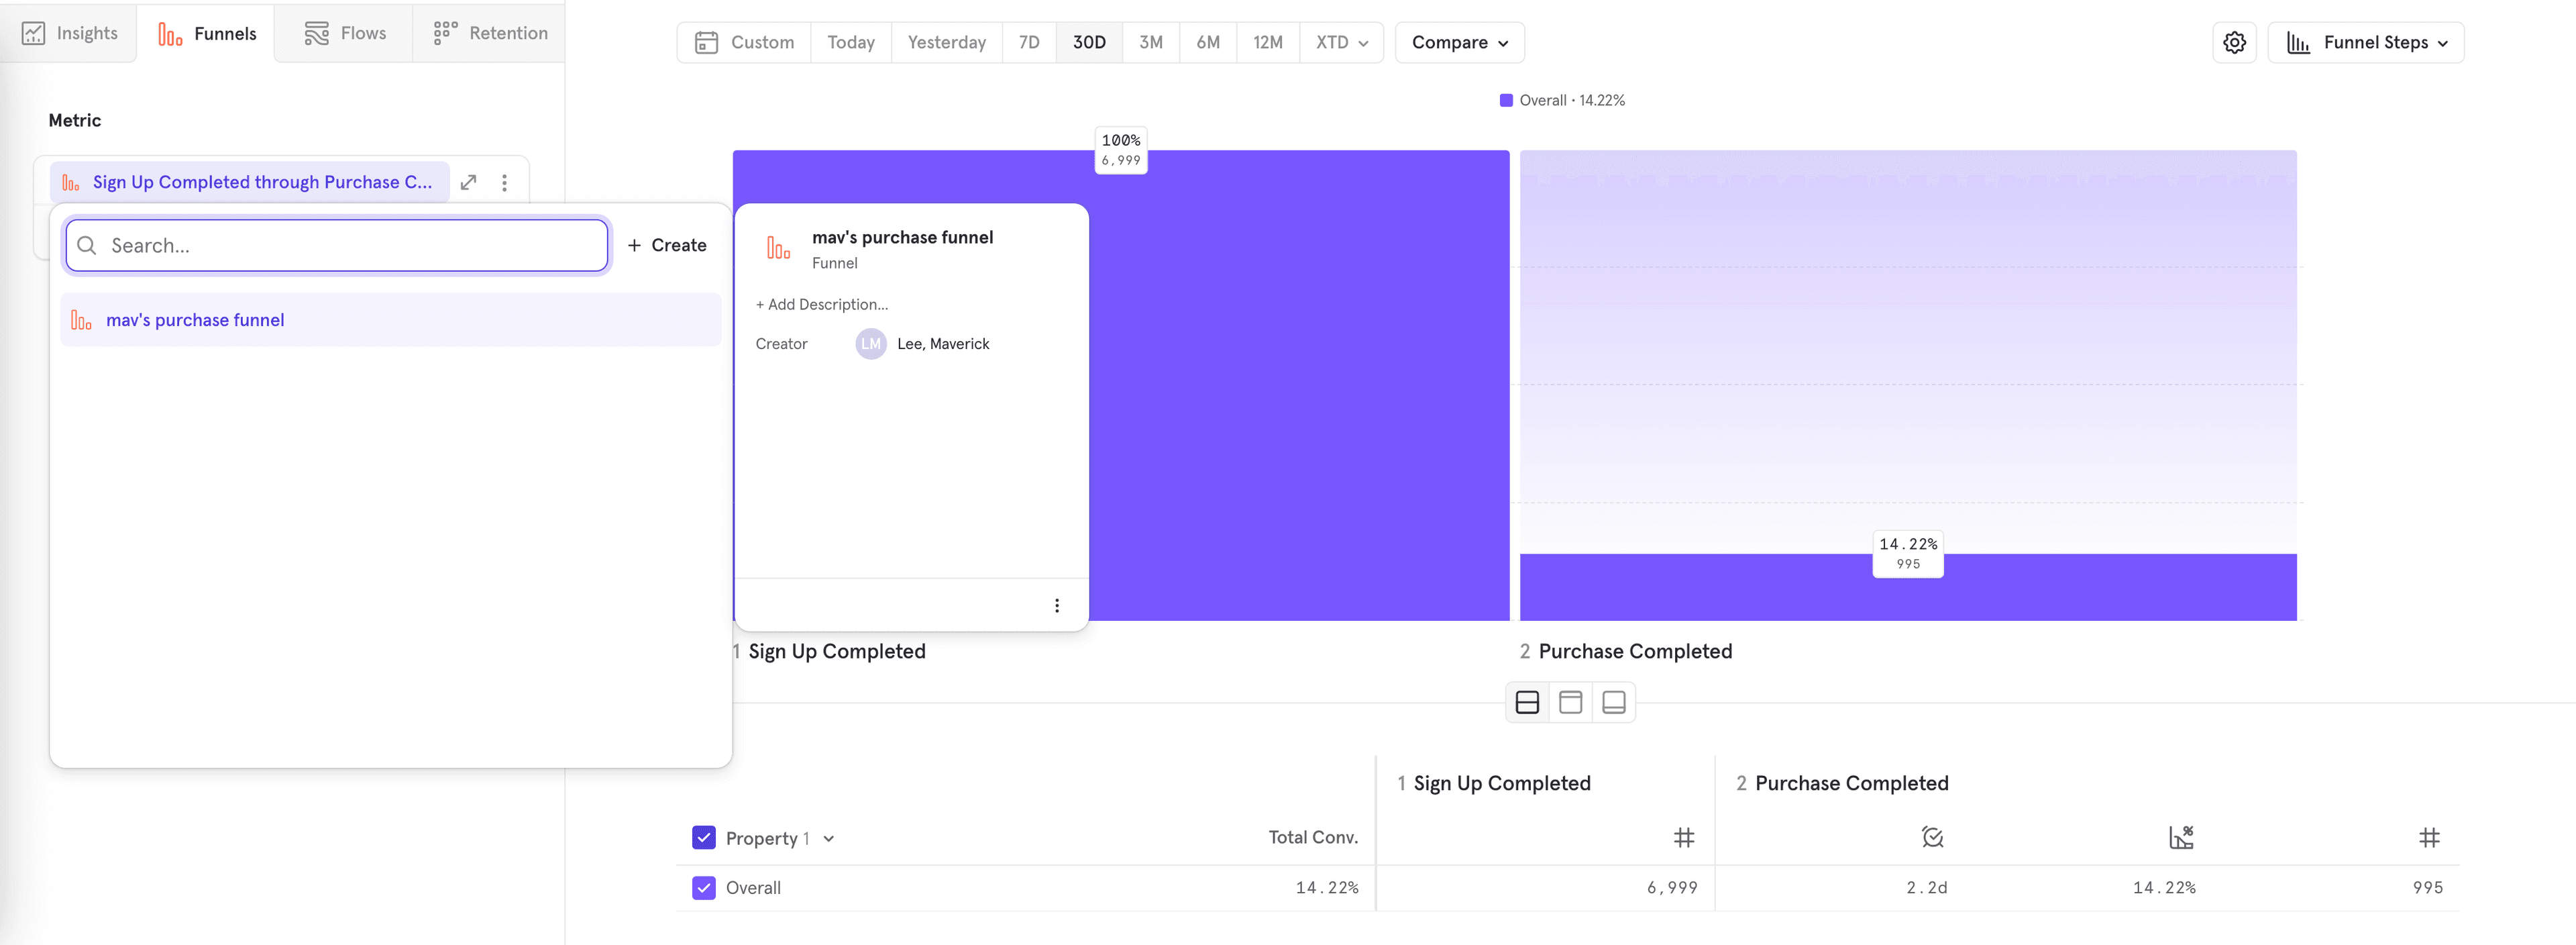Screen dimensions: 2576x945
Task: Click the conversion time column icon
Action: coord(1931,837)
